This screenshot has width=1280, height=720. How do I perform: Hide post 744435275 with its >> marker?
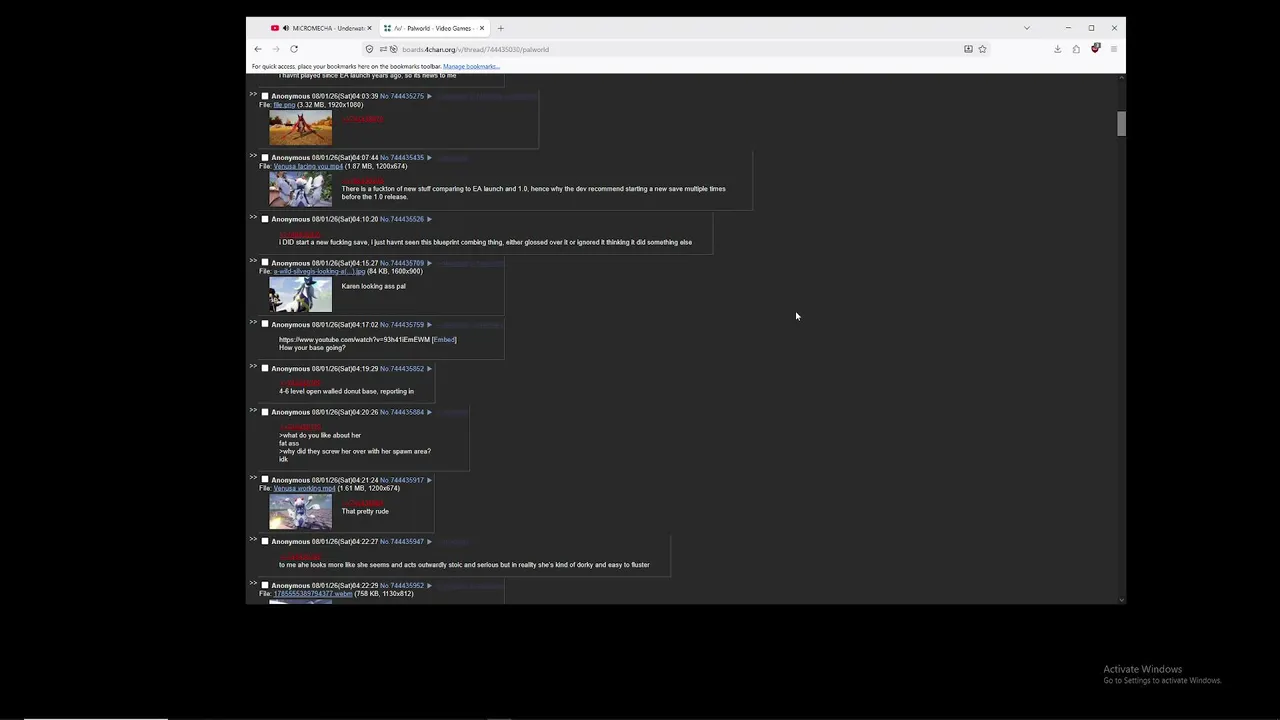tap(253, 94)
